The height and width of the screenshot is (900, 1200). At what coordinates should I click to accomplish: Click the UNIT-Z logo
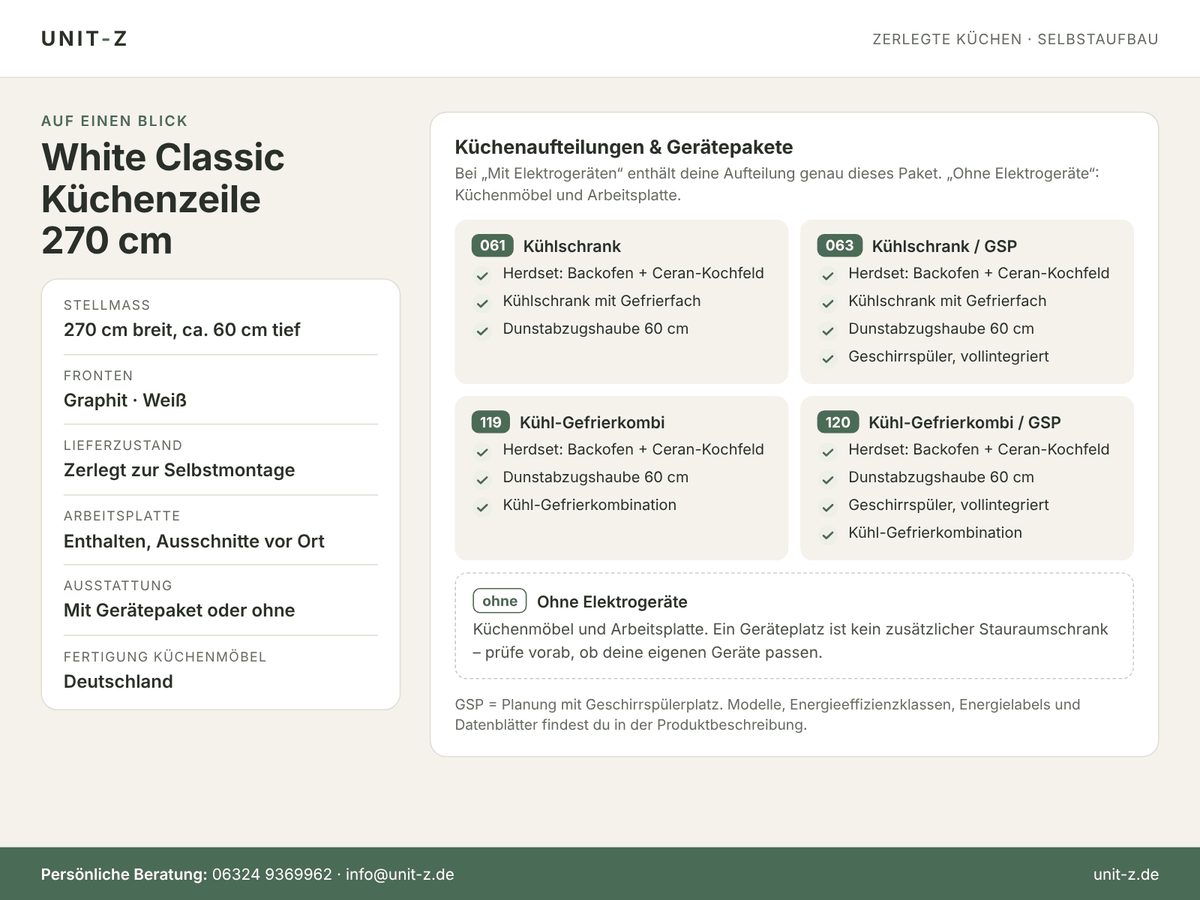84,39
